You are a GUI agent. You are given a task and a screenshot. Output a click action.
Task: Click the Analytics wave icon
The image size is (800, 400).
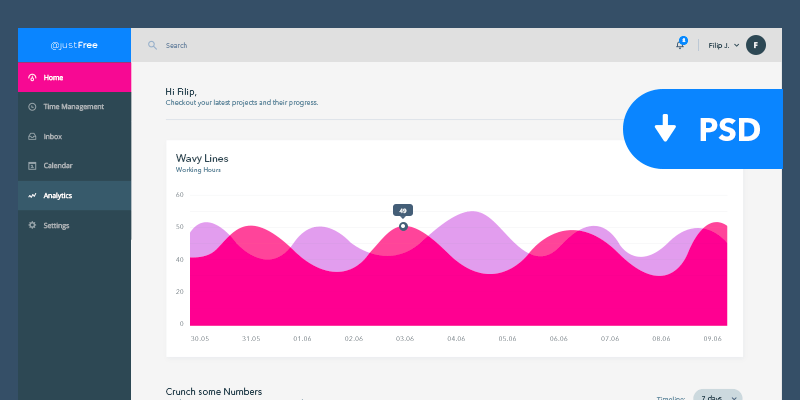click(x=32, y=195)
